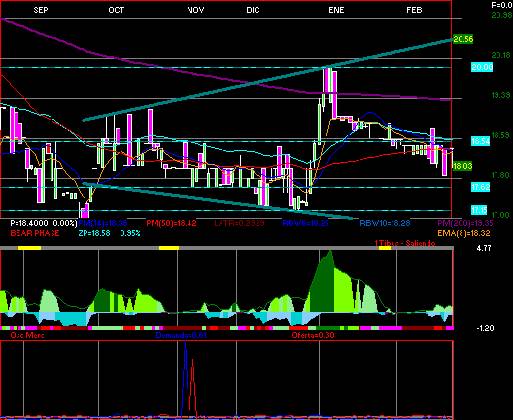Select the green 18.03 last price tag
This screenshot has width=513, height=420.
click(463, 166)
